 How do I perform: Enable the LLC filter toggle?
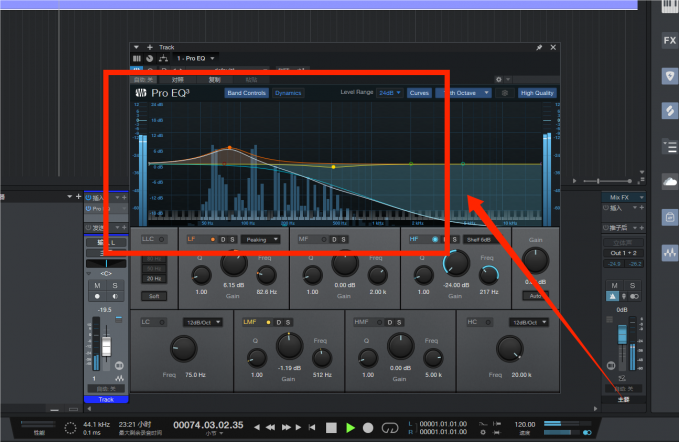click(x=161, y=239)
